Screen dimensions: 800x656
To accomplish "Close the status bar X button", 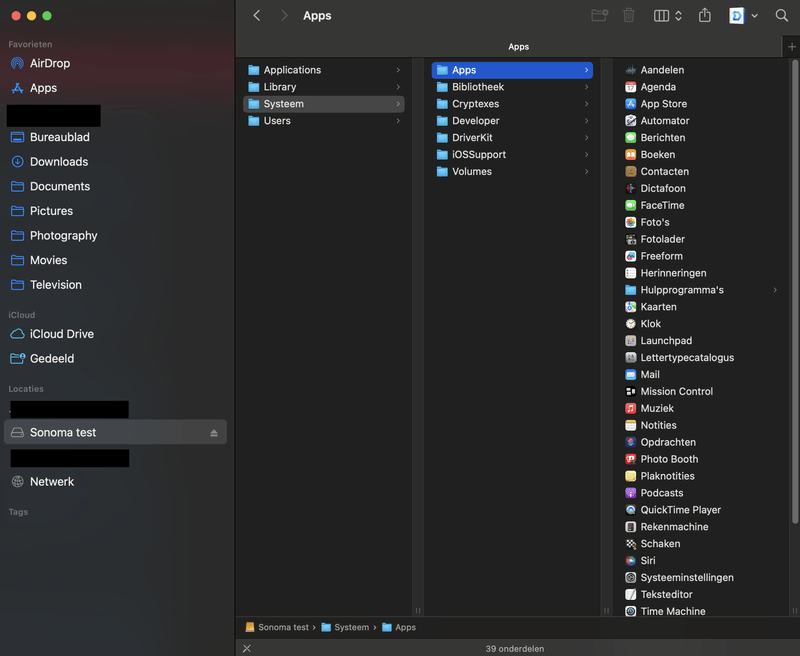I will [x=247, y=648].
